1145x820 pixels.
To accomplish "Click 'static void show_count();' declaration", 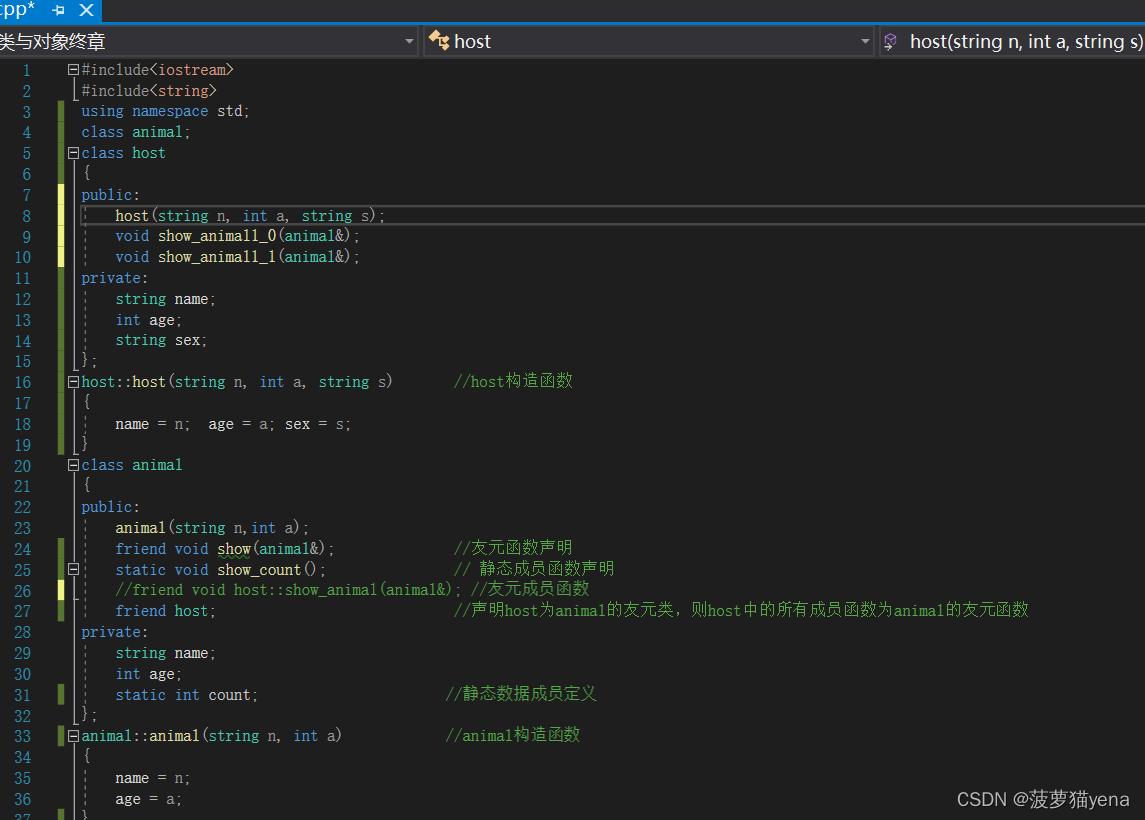I will pos(221,570).
